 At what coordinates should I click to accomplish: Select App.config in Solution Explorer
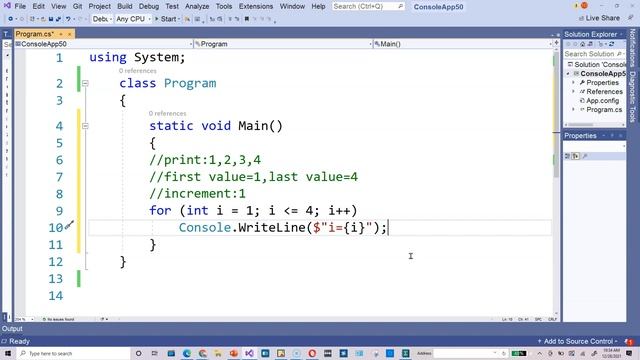602,101
